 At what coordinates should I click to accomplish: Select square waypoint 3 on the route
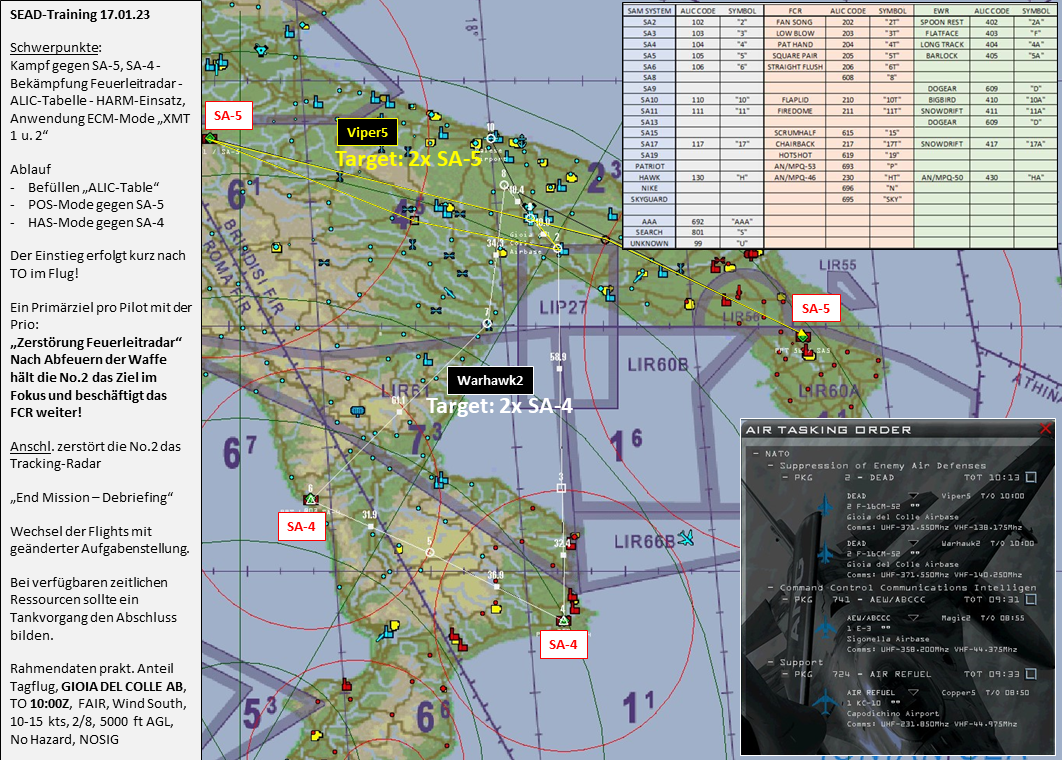click(x=561, y=488)
